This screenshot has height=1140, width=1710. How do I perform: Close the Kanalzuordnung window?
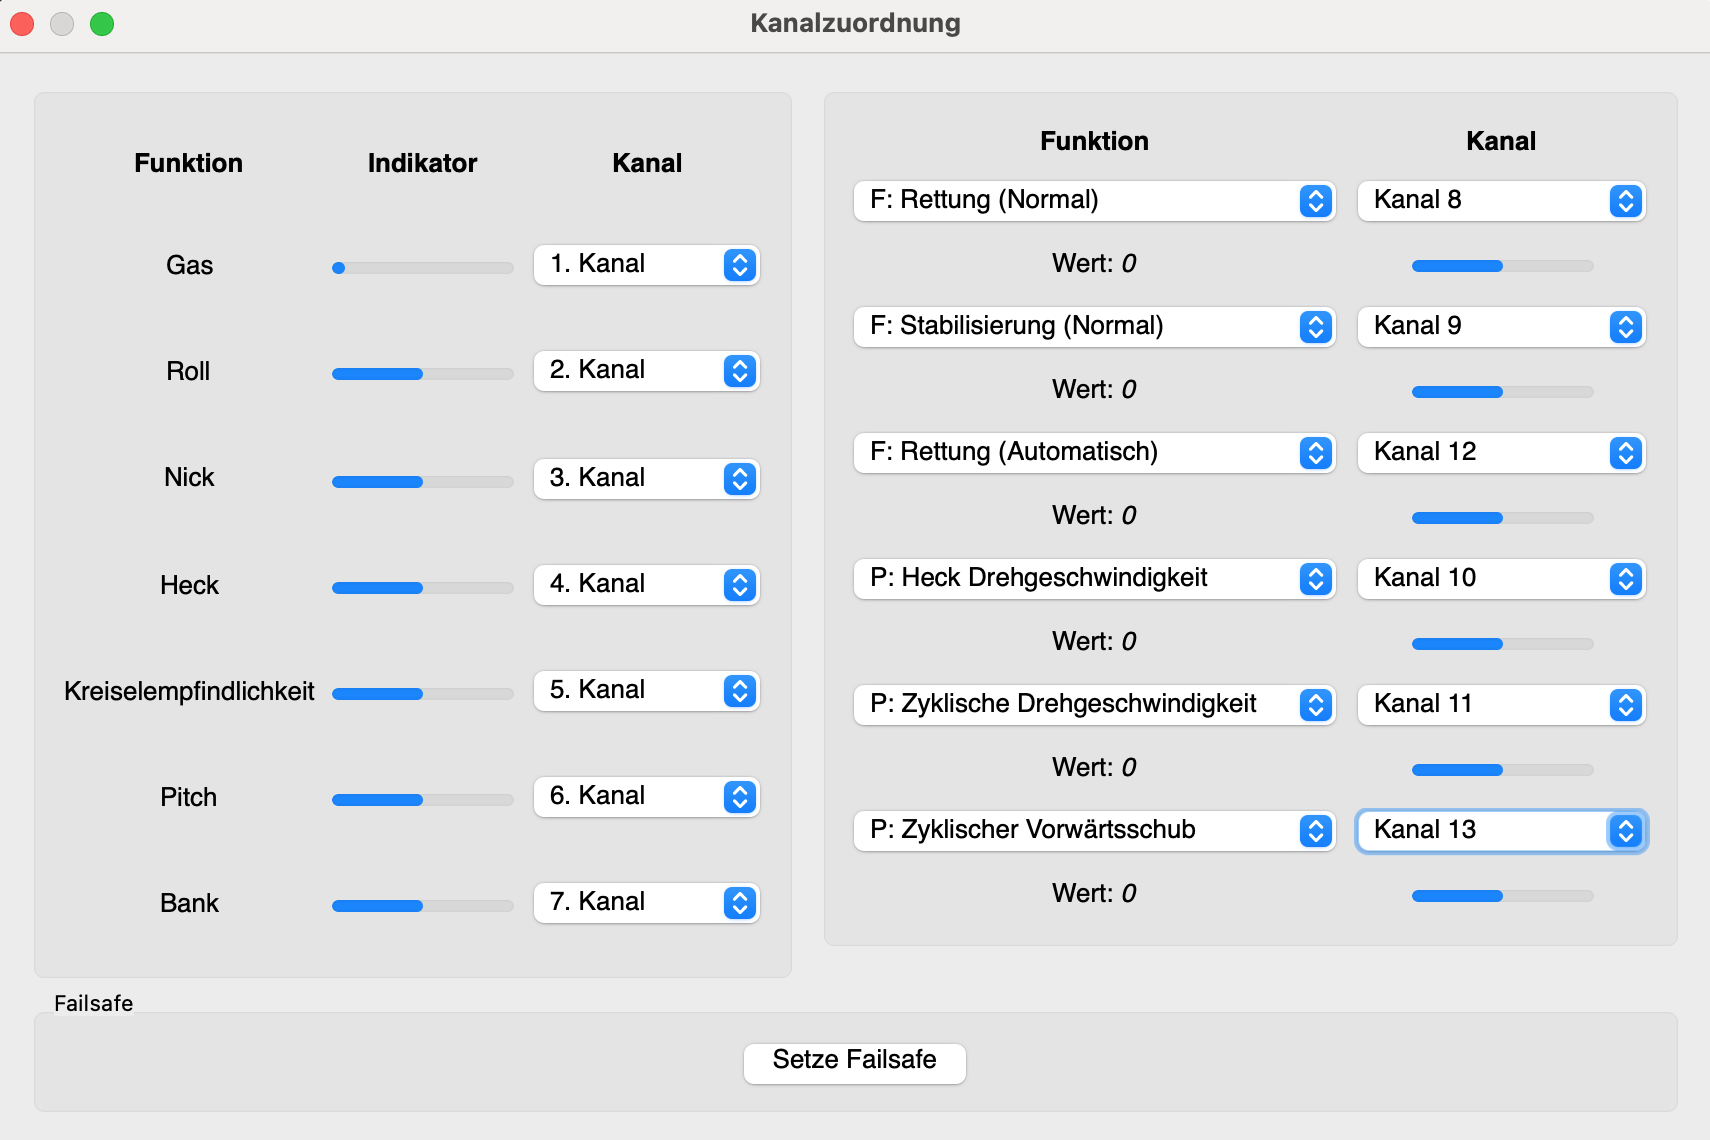22,24
